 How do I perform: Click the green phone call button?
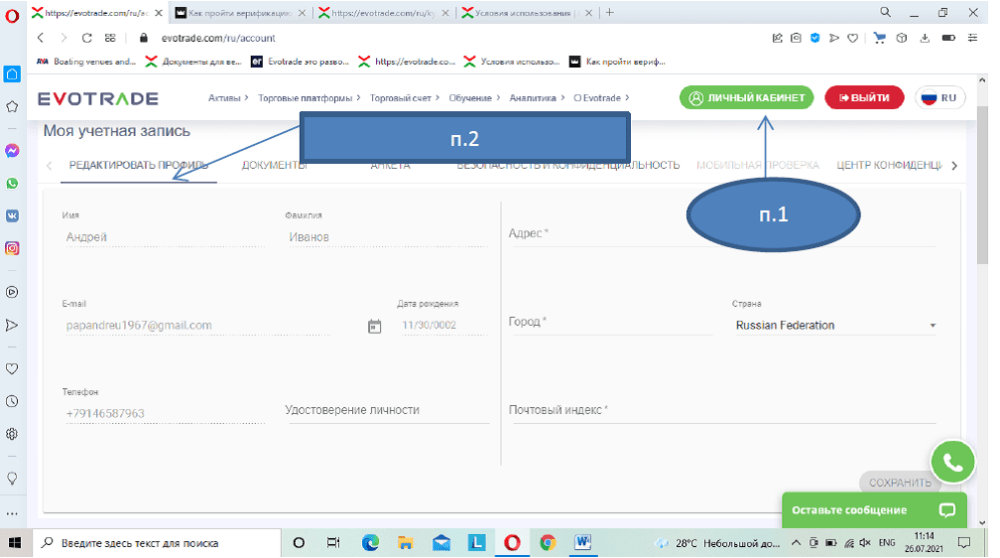[x=952, y=463]
